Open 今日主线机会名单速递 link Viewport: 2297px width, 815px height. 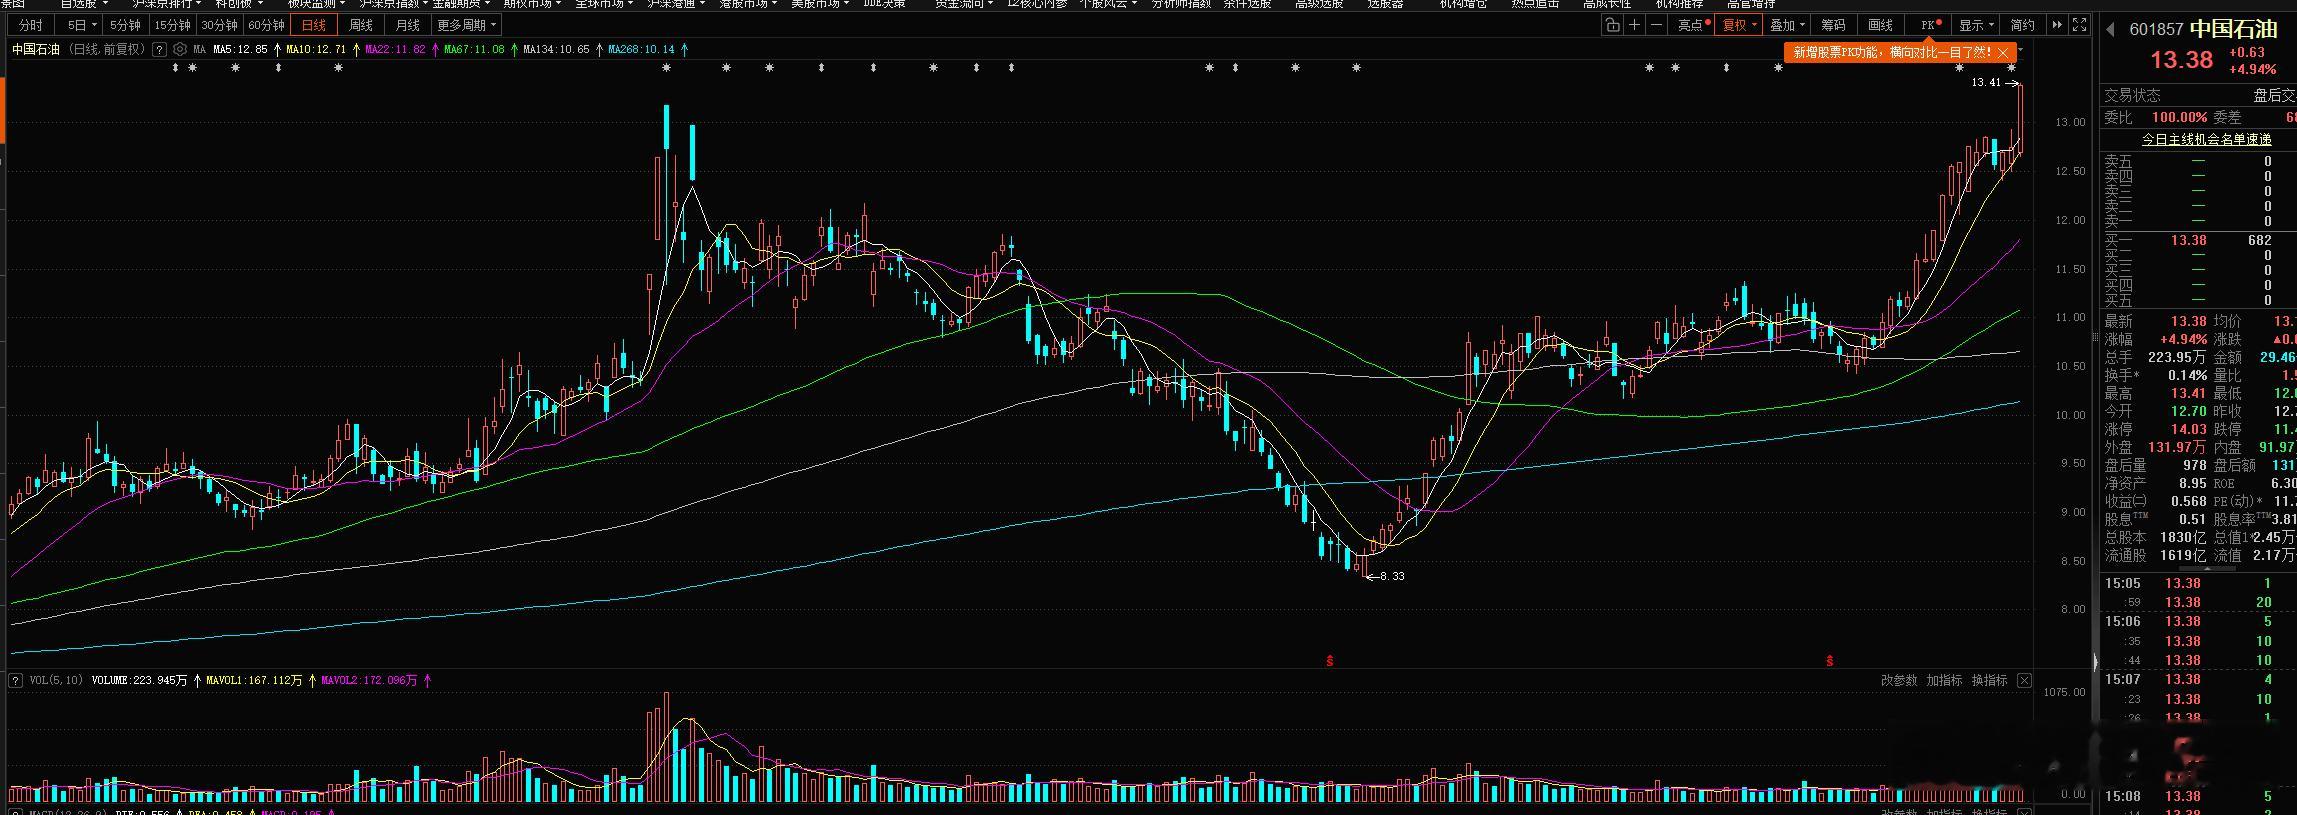(x=2206, y=140)
